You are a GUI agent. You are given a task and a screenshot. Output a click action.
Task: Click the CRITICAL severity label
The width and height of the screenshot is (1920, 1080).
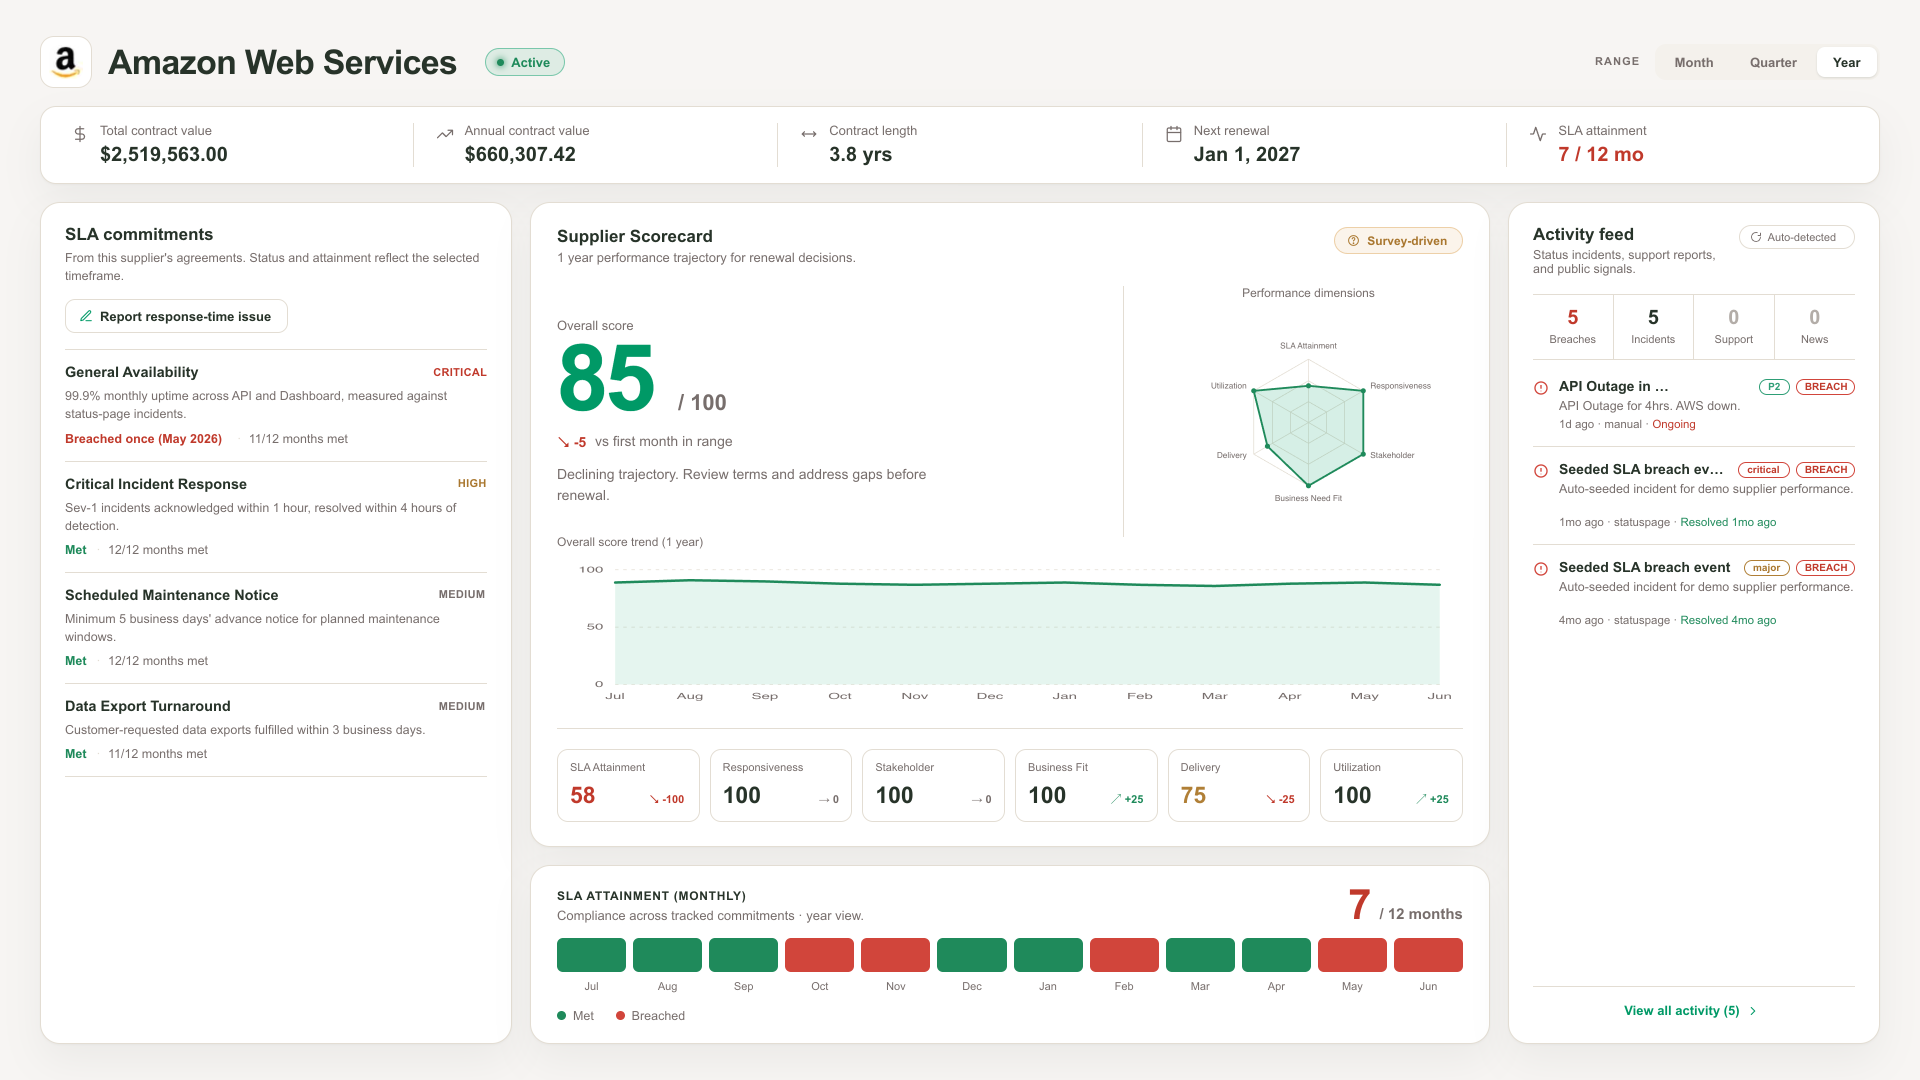click(x=460, y=372)
